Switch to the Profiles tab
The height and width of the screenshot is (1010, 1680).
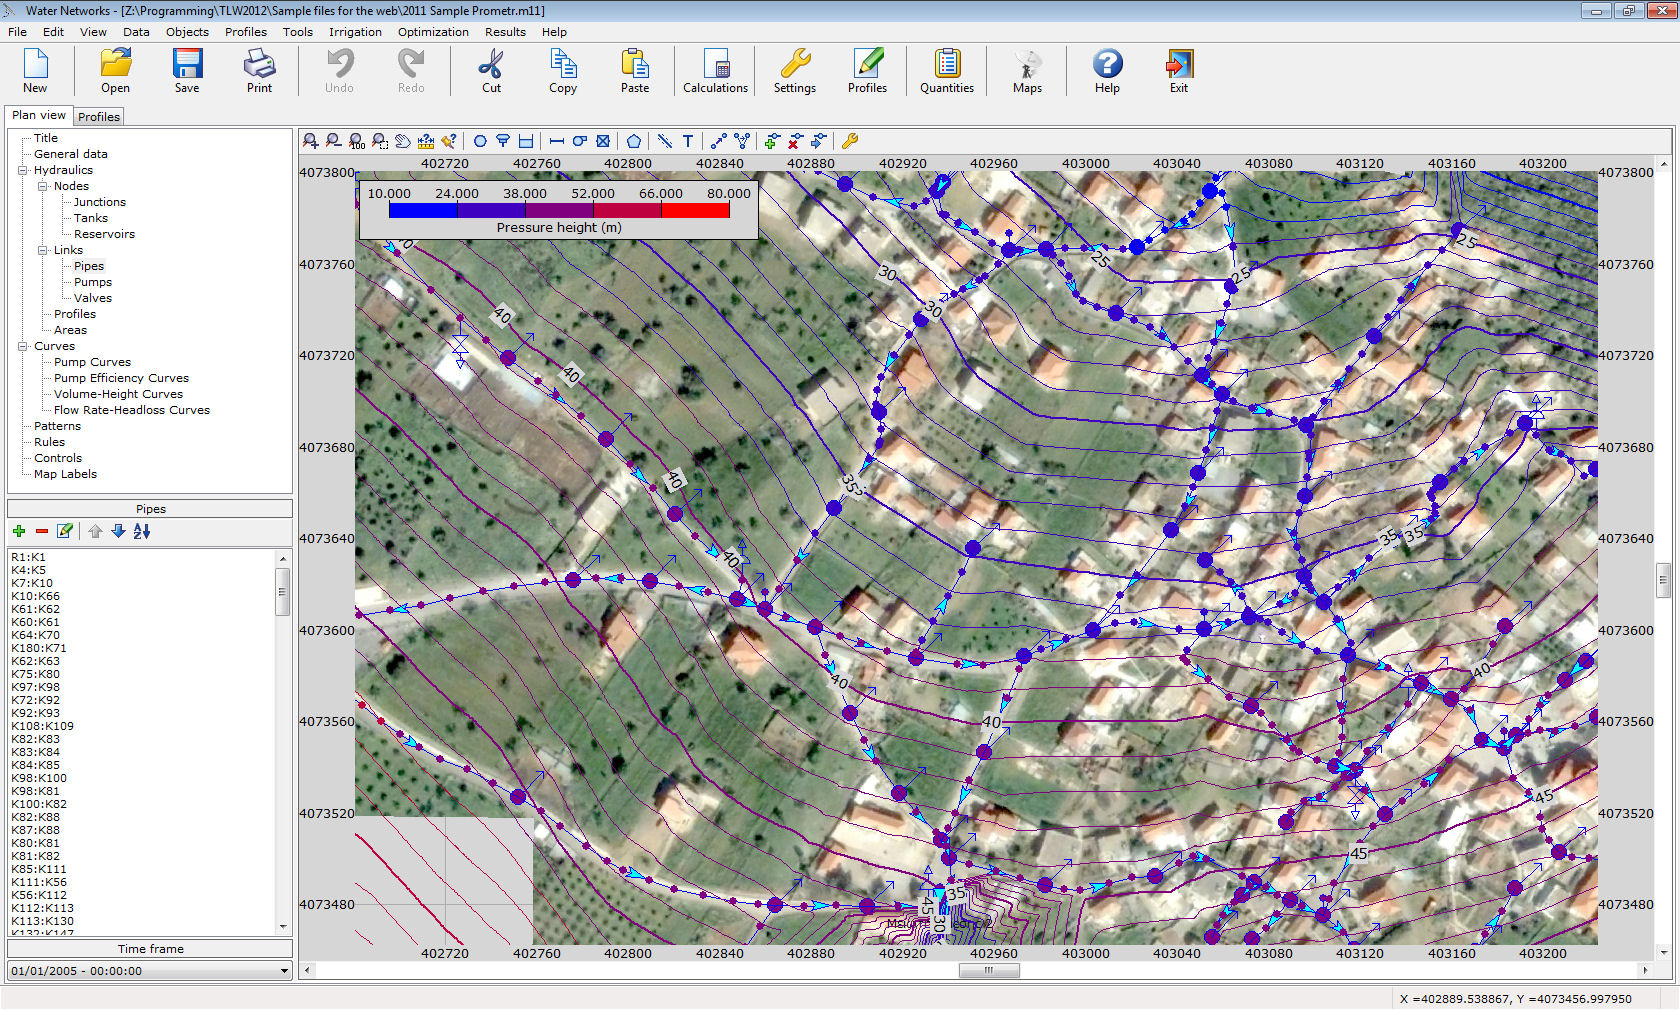(99, 117)
